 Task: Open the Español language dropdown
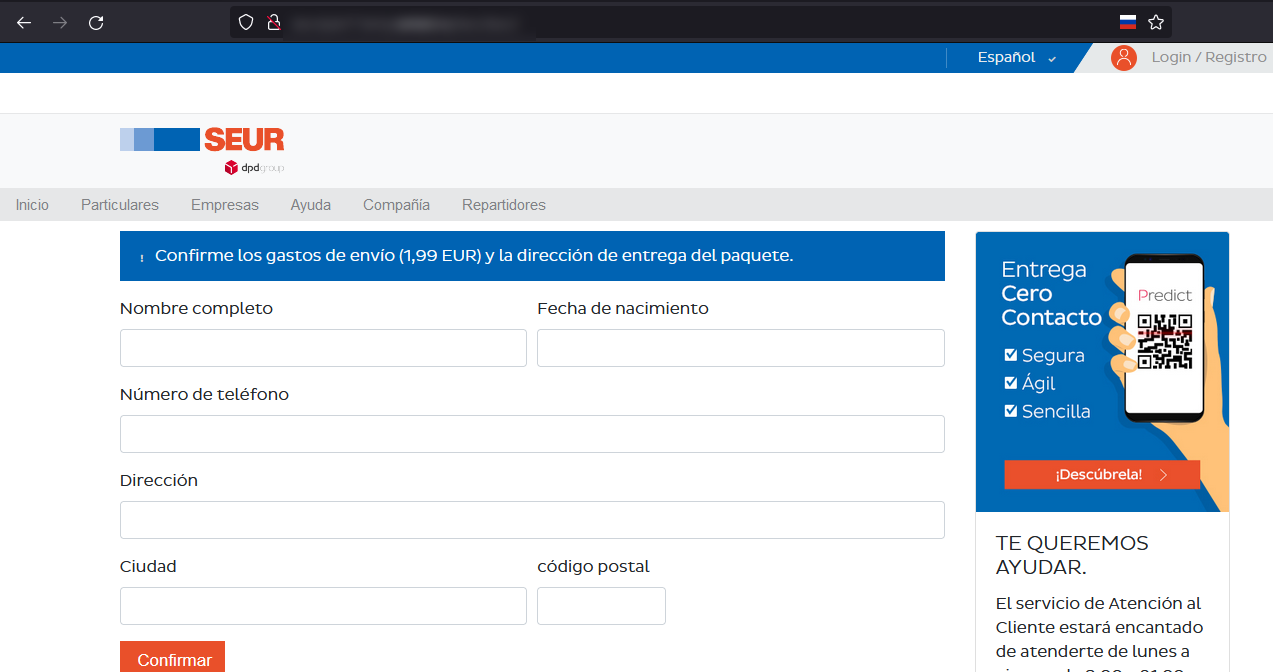pyautogui.click(x=1016, y=58)
